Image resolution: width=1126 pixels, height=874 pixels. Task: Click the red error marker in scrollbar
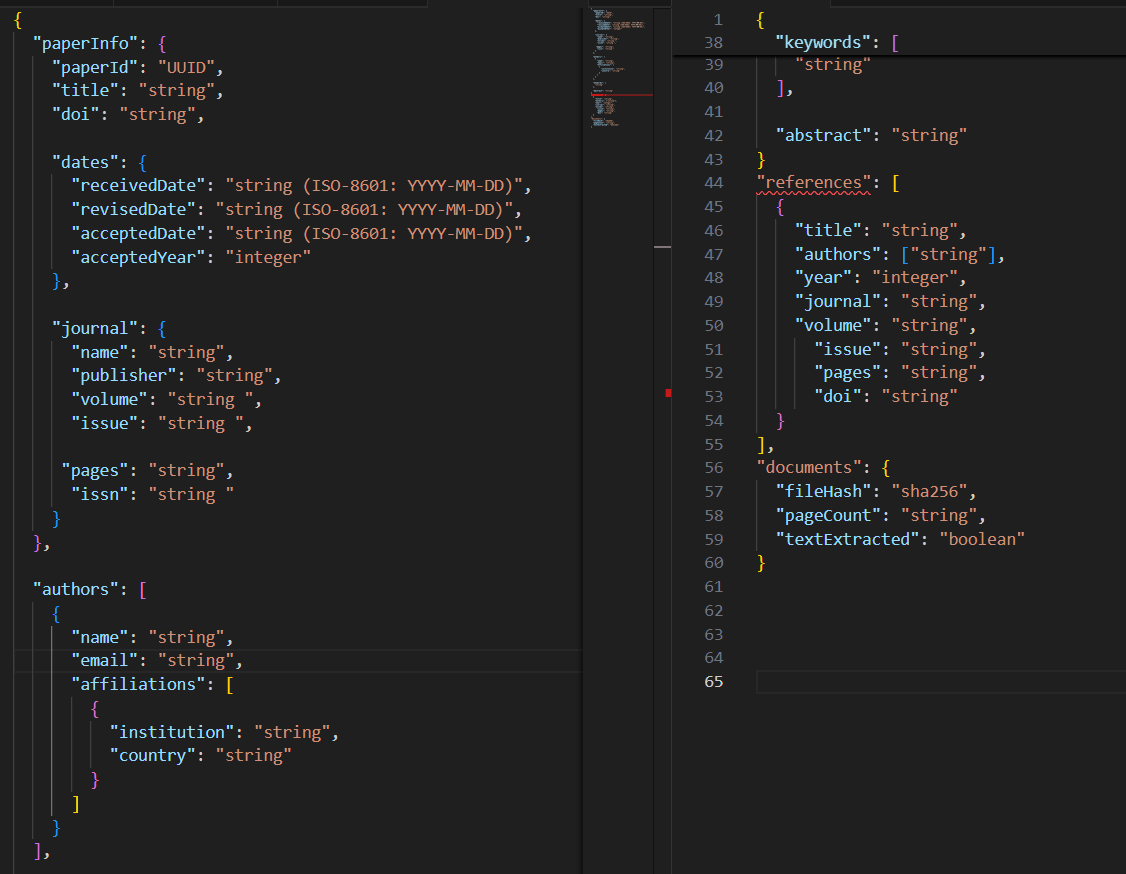click(x=668, y=393)
